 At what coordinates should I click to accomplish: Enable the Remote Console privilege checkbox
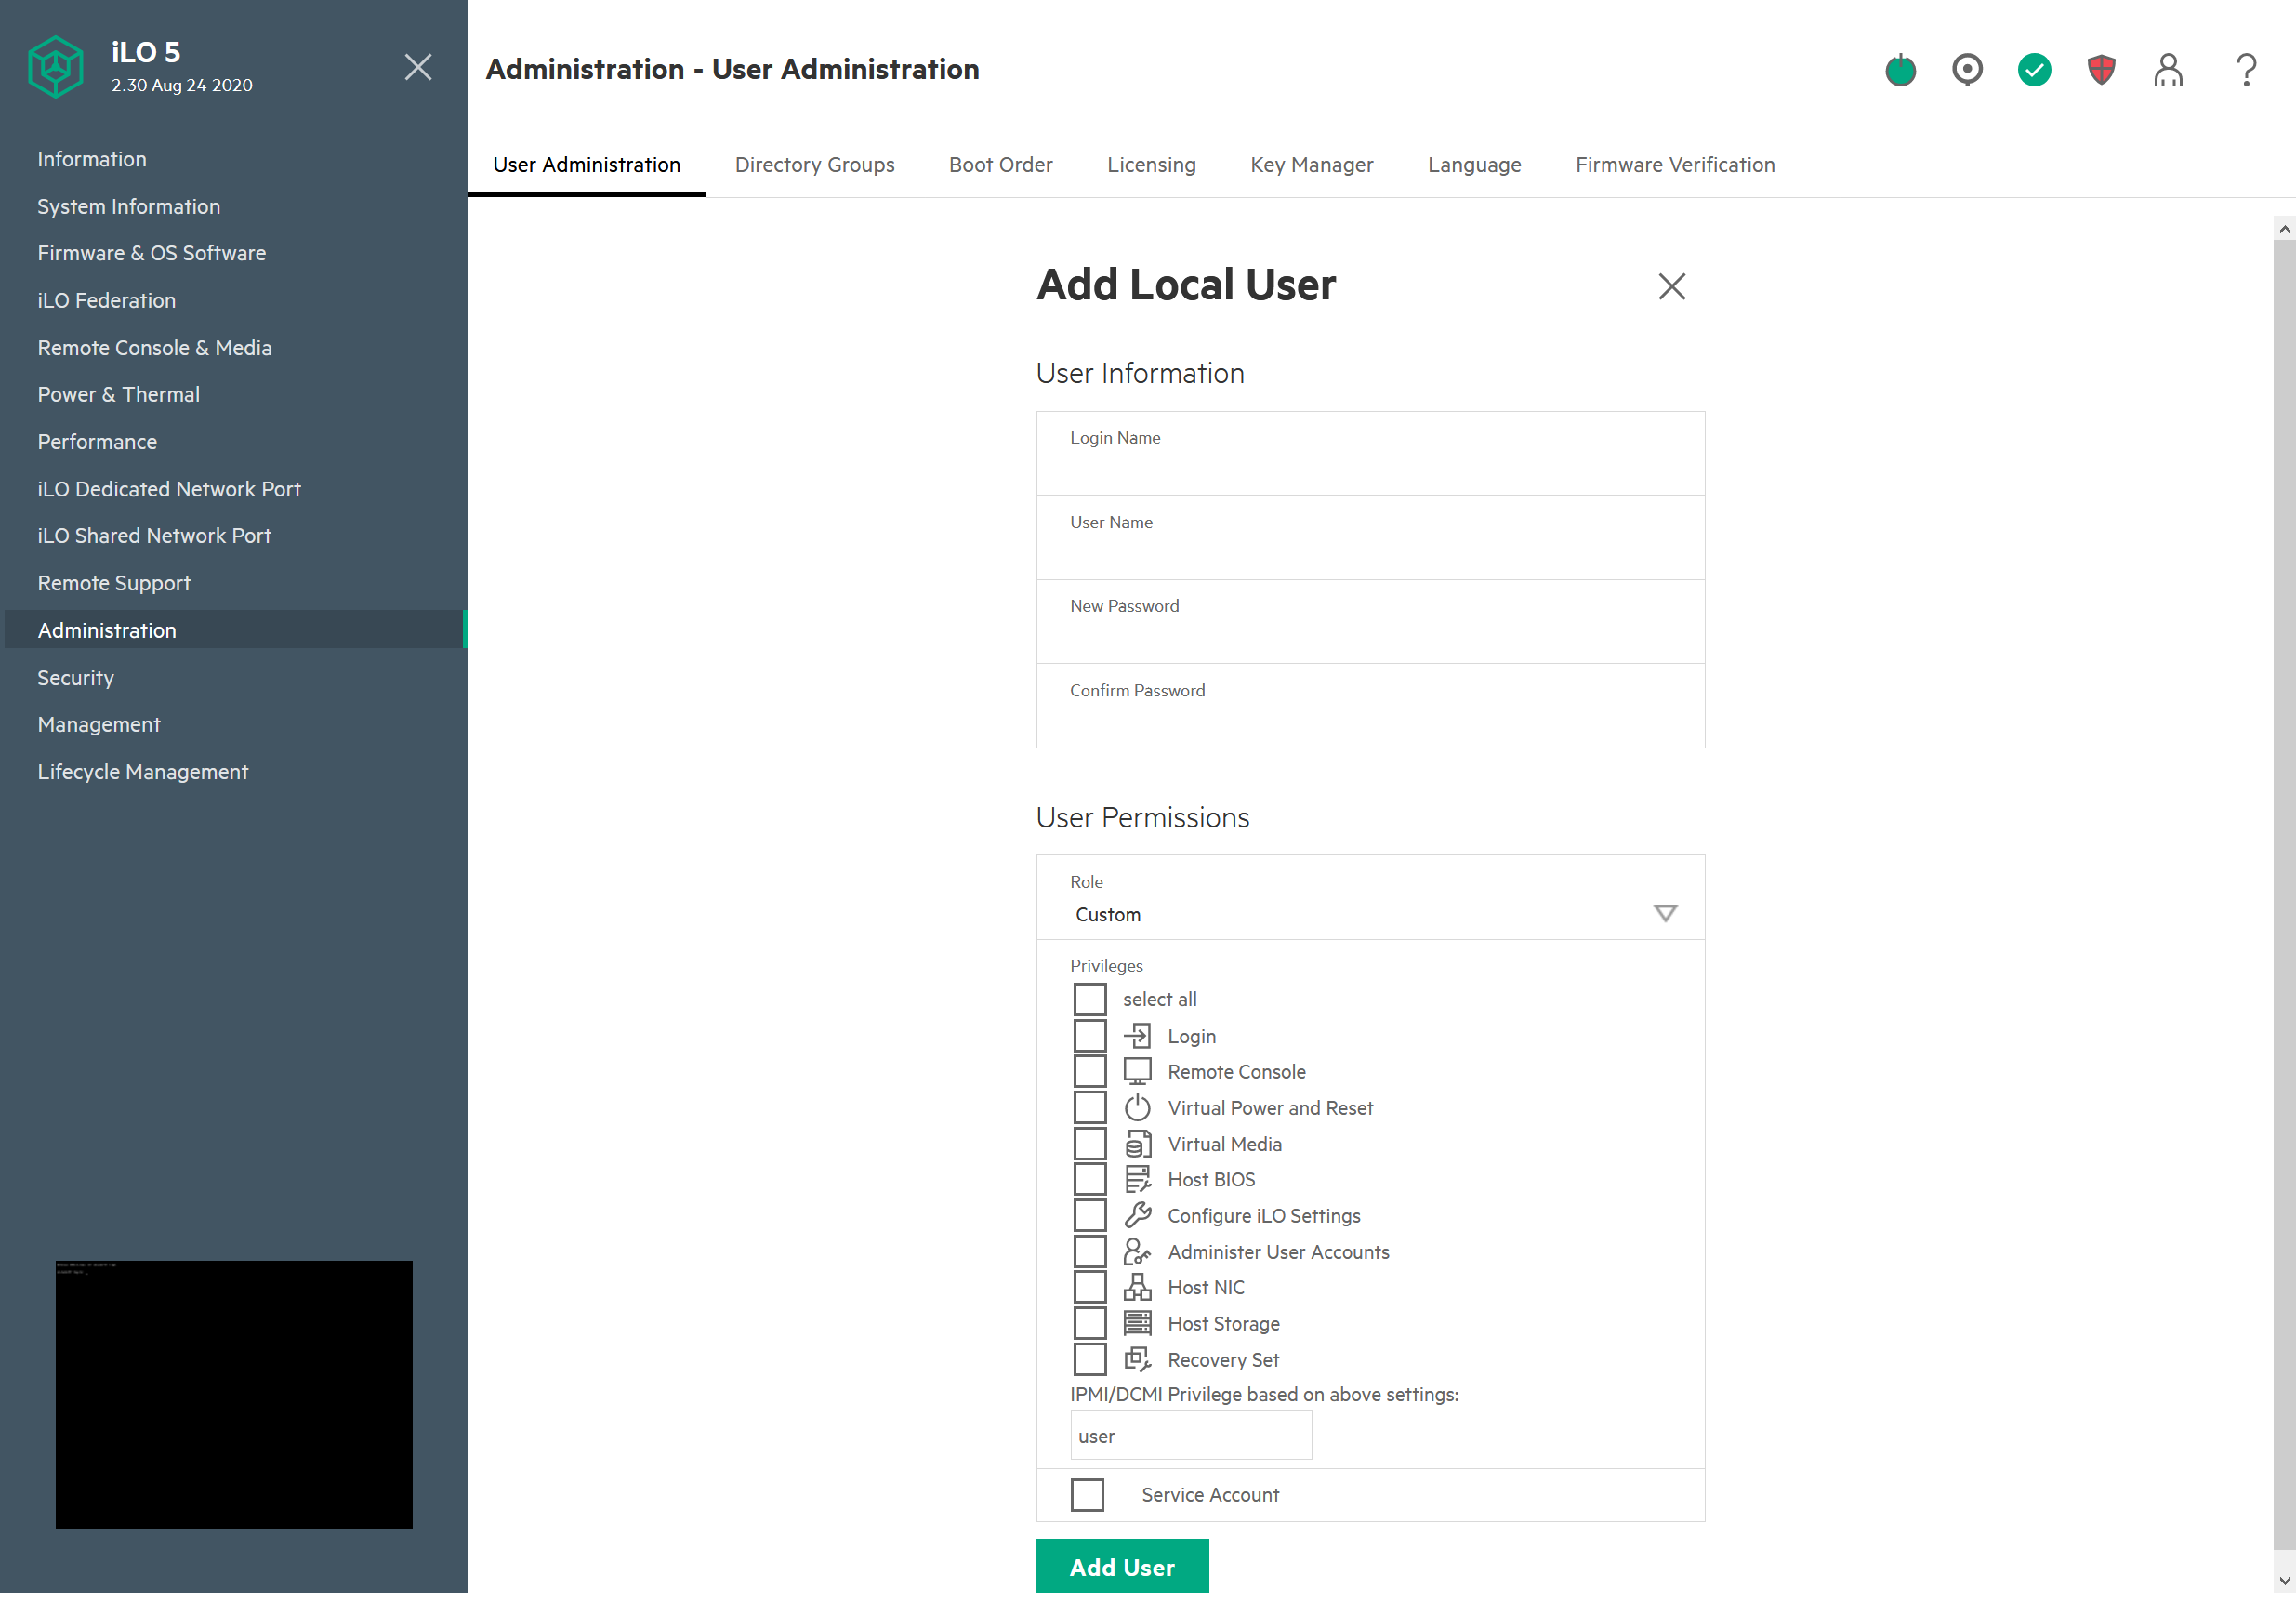1090,1071
